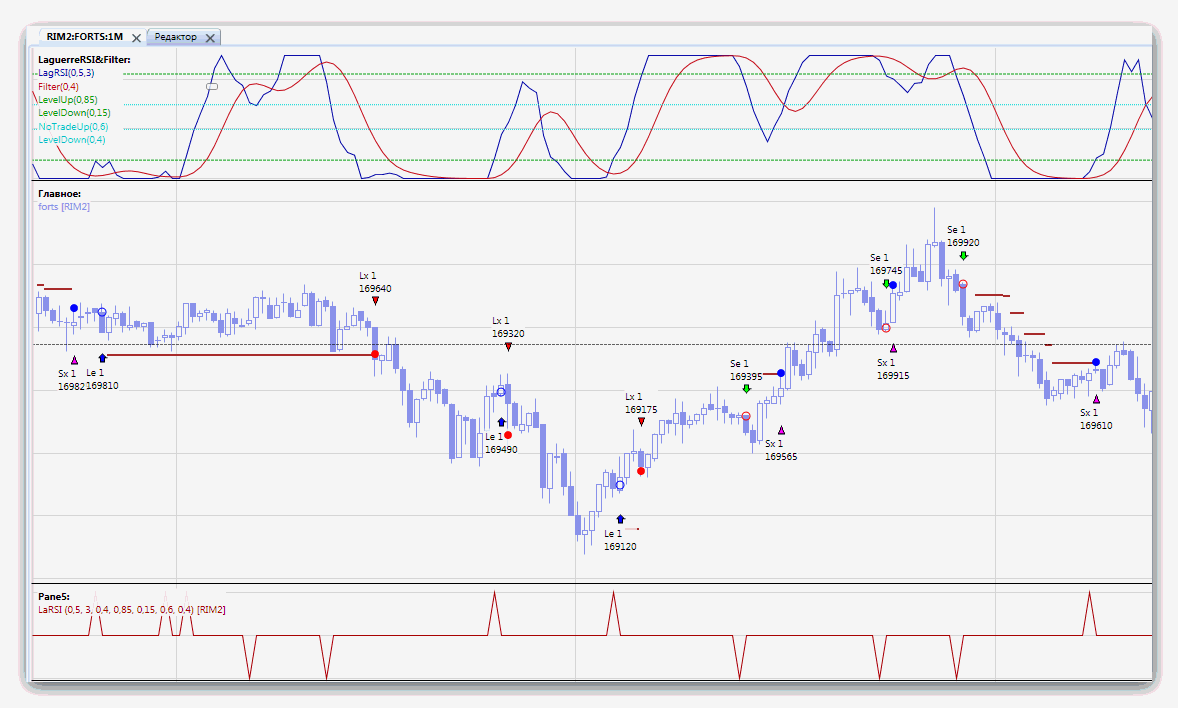This screenshot has width=1178, height=708.
Task: Click the green Se 1 169920 arrow
Action: [964, 256]
